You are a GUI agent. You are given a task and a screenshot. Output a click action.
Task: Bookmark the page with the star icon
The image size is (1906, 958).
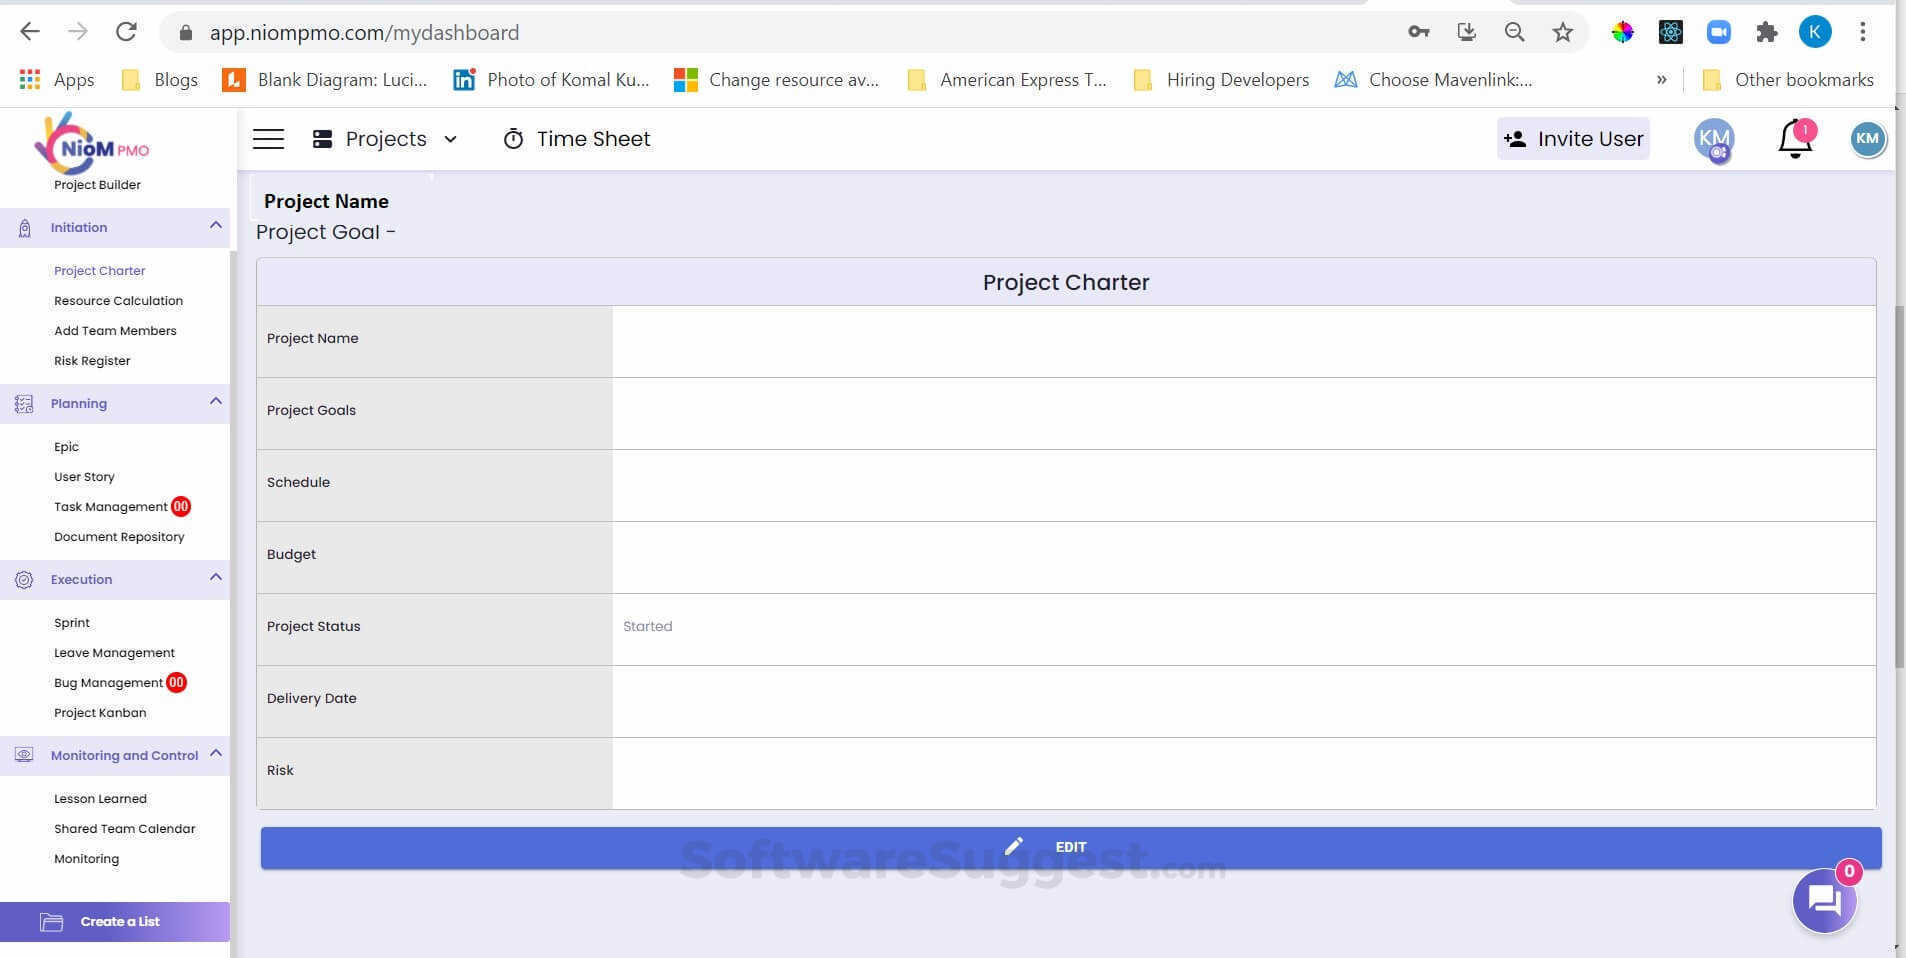[x=1562, y=31]
